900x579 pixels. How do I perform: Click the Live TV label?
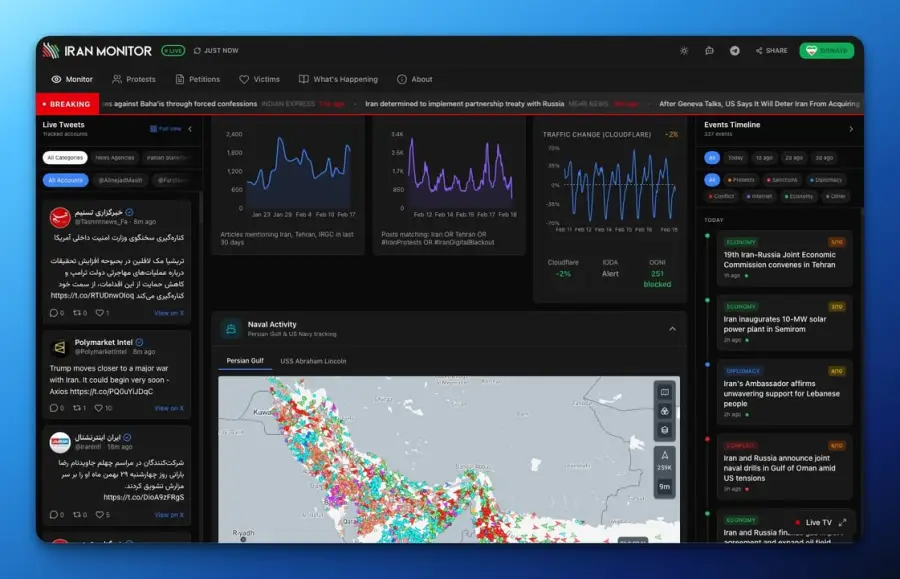tap(818, 523)
